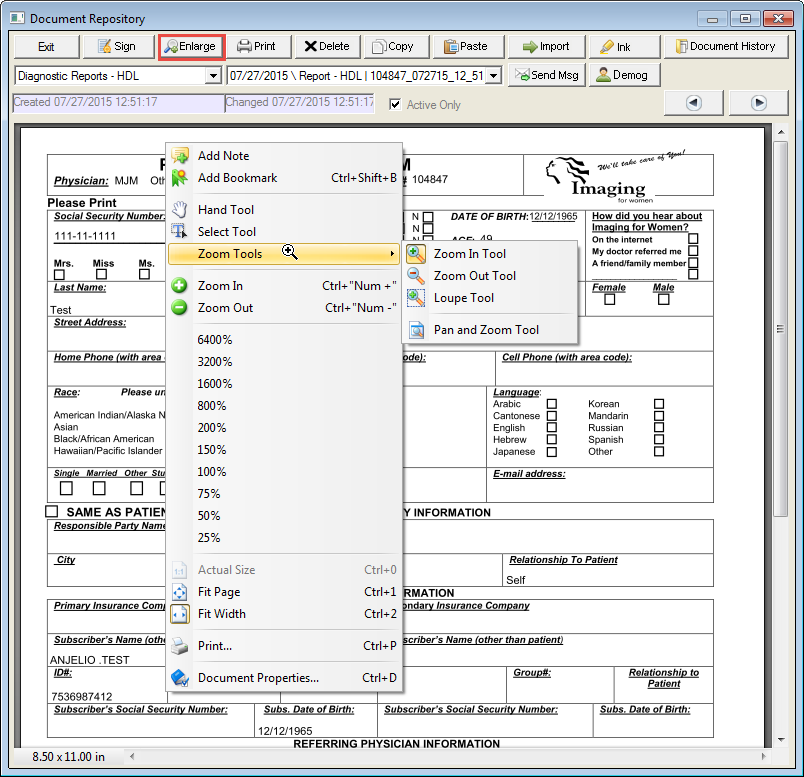Check the Korean language checkbox

tap(658, 404)
